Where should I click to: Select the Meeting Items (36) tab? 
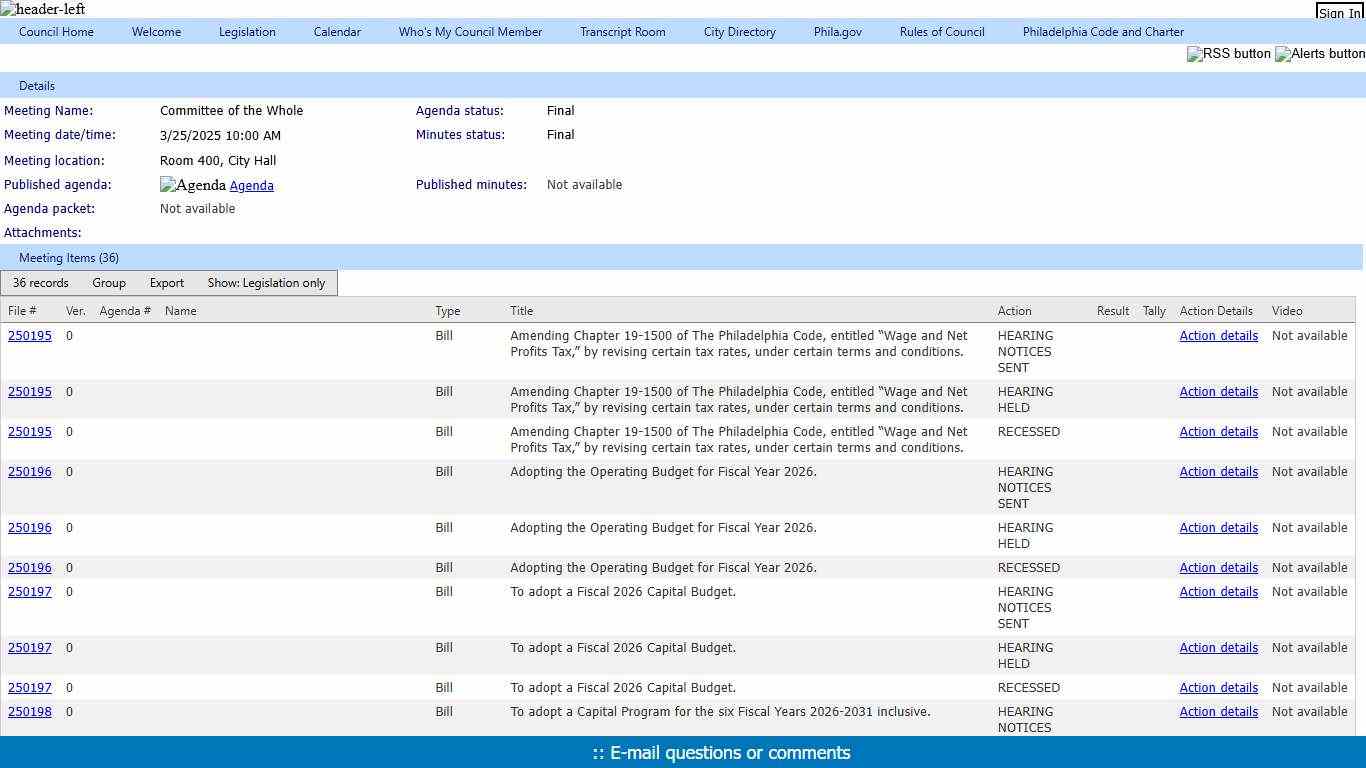click(69, 258)
